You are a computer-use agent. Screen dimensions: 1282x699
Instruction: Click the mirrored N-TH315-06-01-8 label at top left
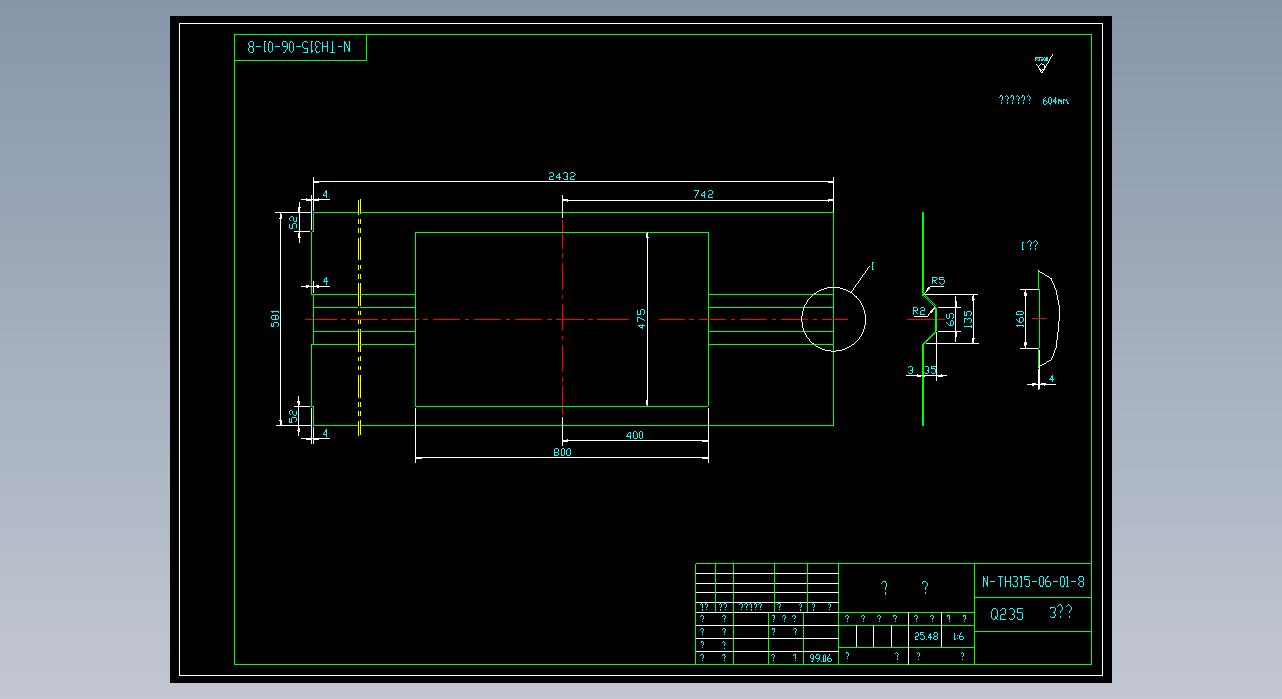click(x=300, y=47)
